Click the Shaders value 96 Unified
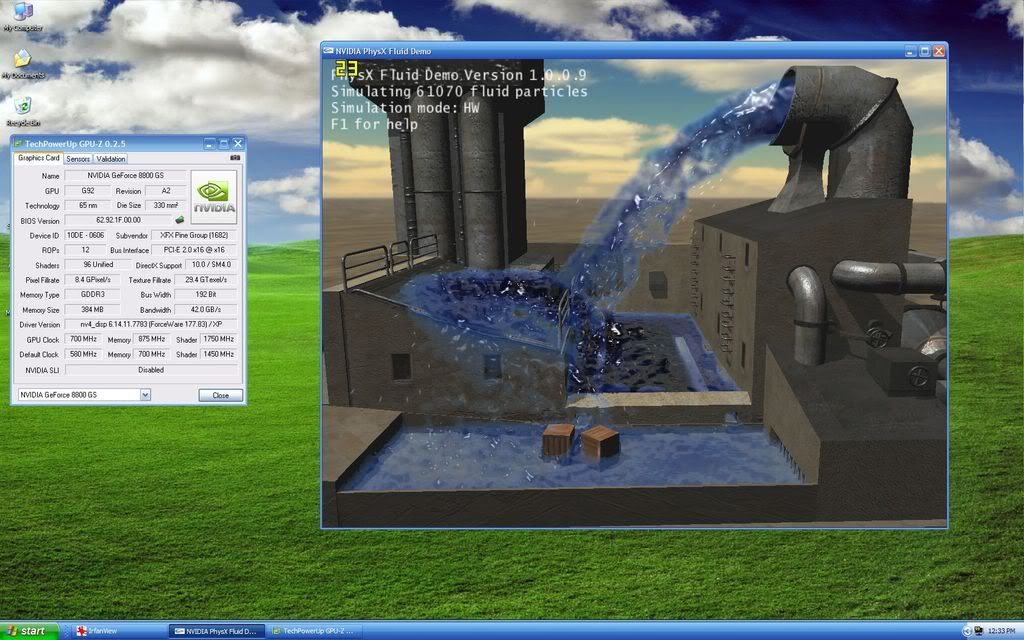Screen dimensions: 1024x640 [x=98, y=264]
